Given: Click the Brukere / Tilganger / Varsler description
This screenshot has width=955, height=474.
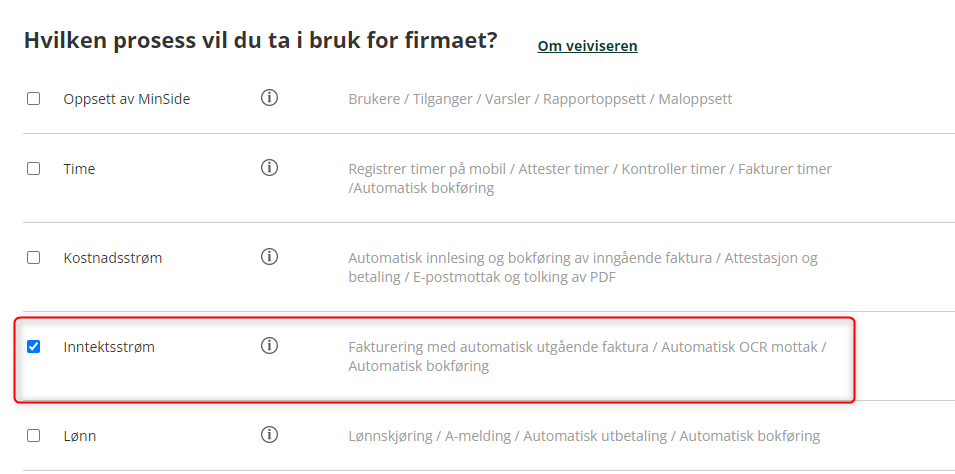Looking at the screenshot, I should click(540, 99).
